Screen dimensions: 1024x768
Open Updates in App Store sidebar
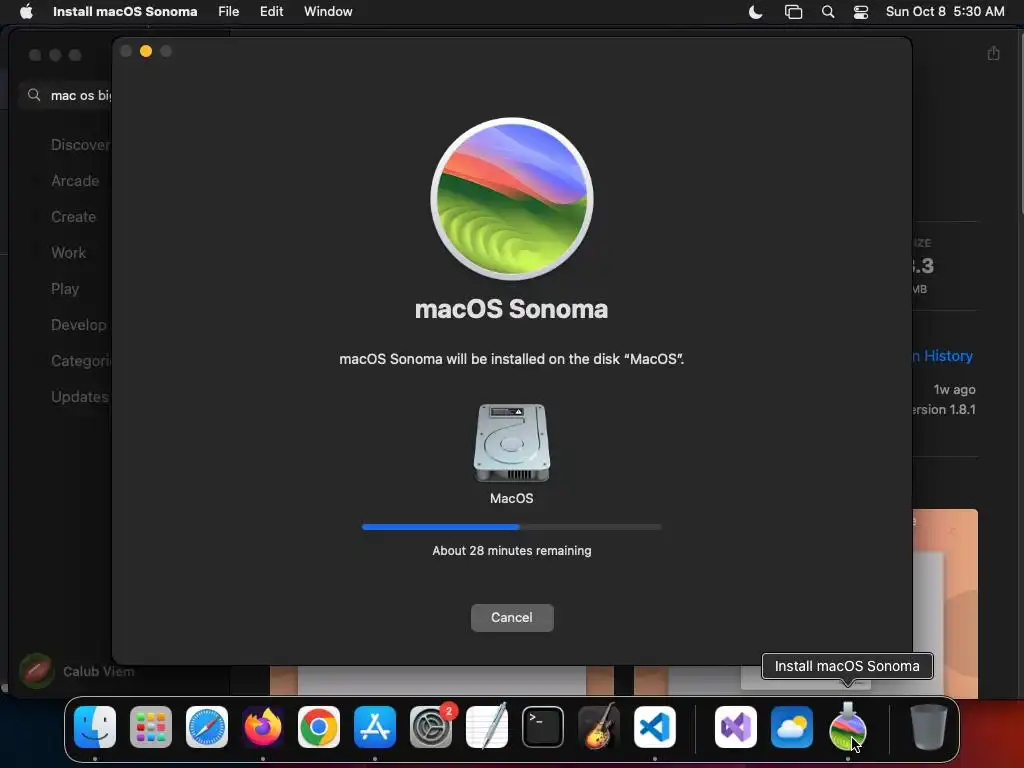[x=80, y=396]
